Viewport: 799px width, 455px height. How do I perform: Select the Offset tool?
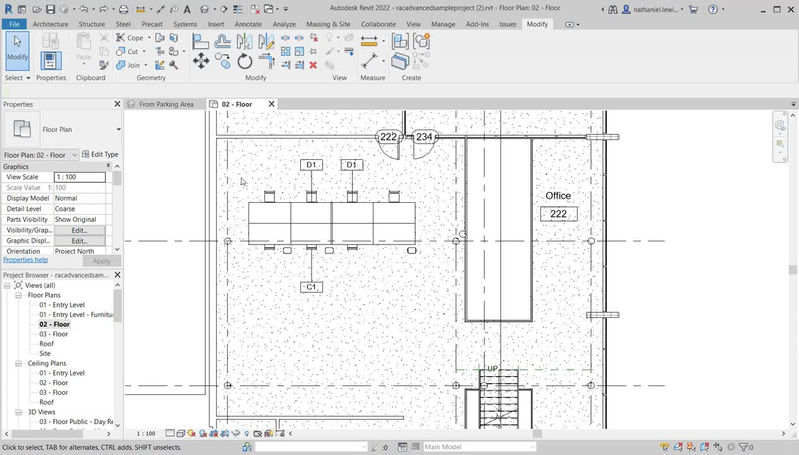click(x=223, y=41)
